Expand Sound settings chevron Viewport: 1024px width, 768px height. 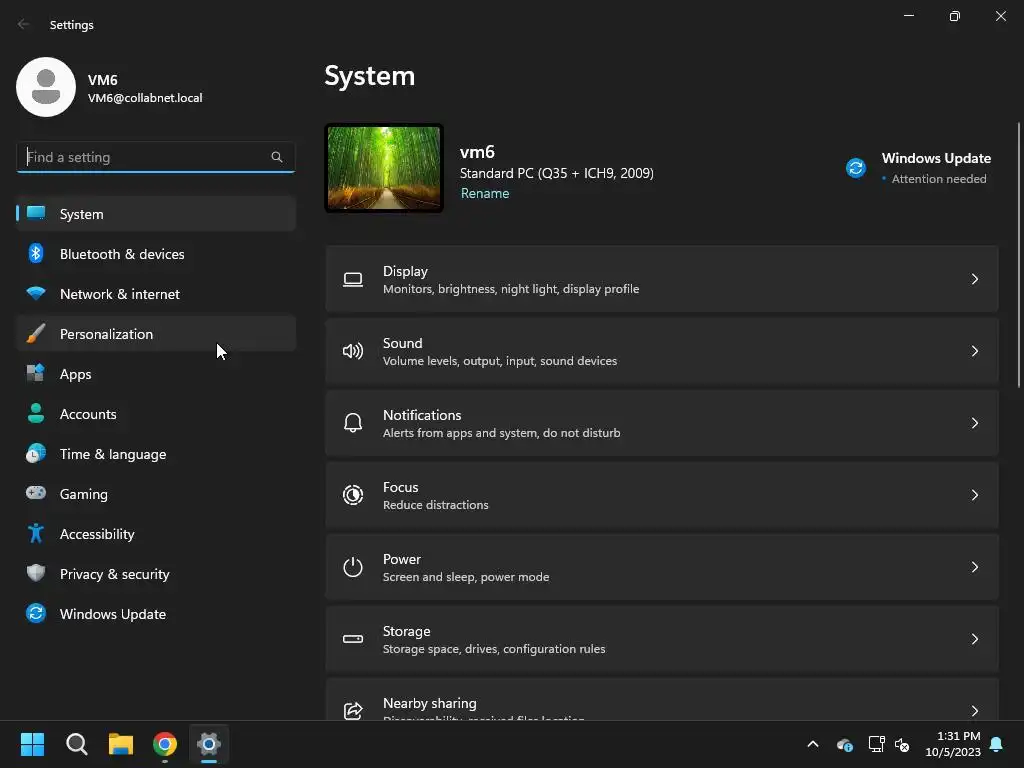974,351
